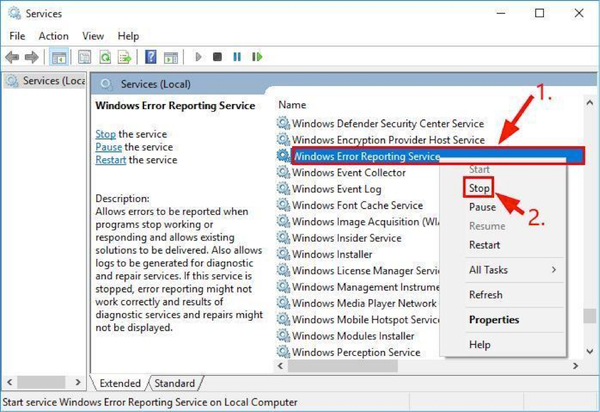Select Services (Local) in the console tree
The image size is (600, 412).
point(45,81)
